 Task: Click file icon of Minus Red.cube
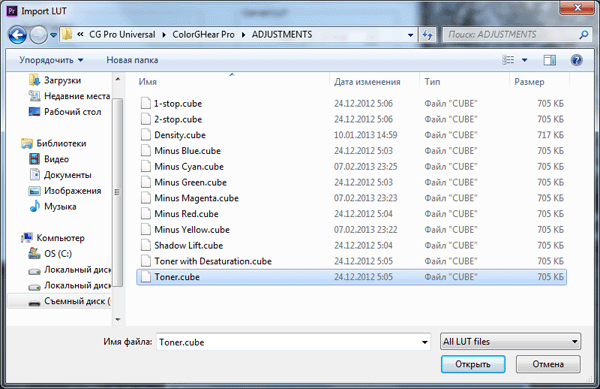[x=145, y=213]
